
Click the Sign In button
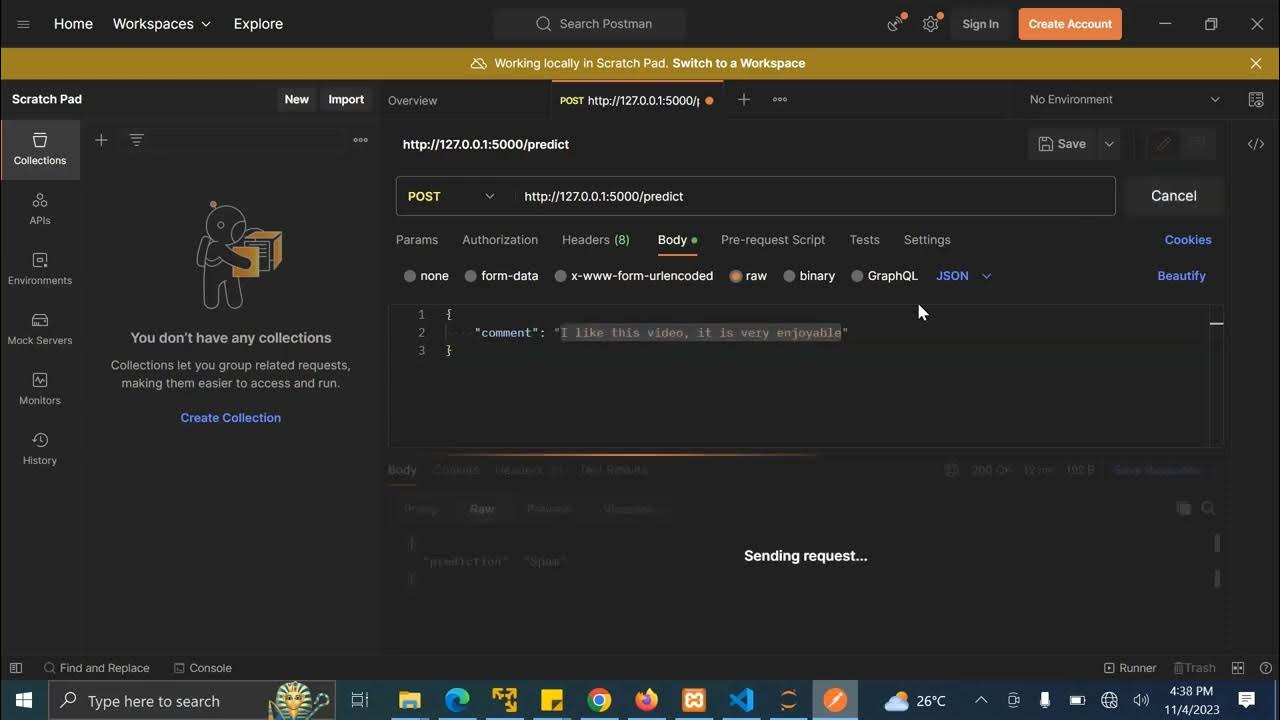980,24
